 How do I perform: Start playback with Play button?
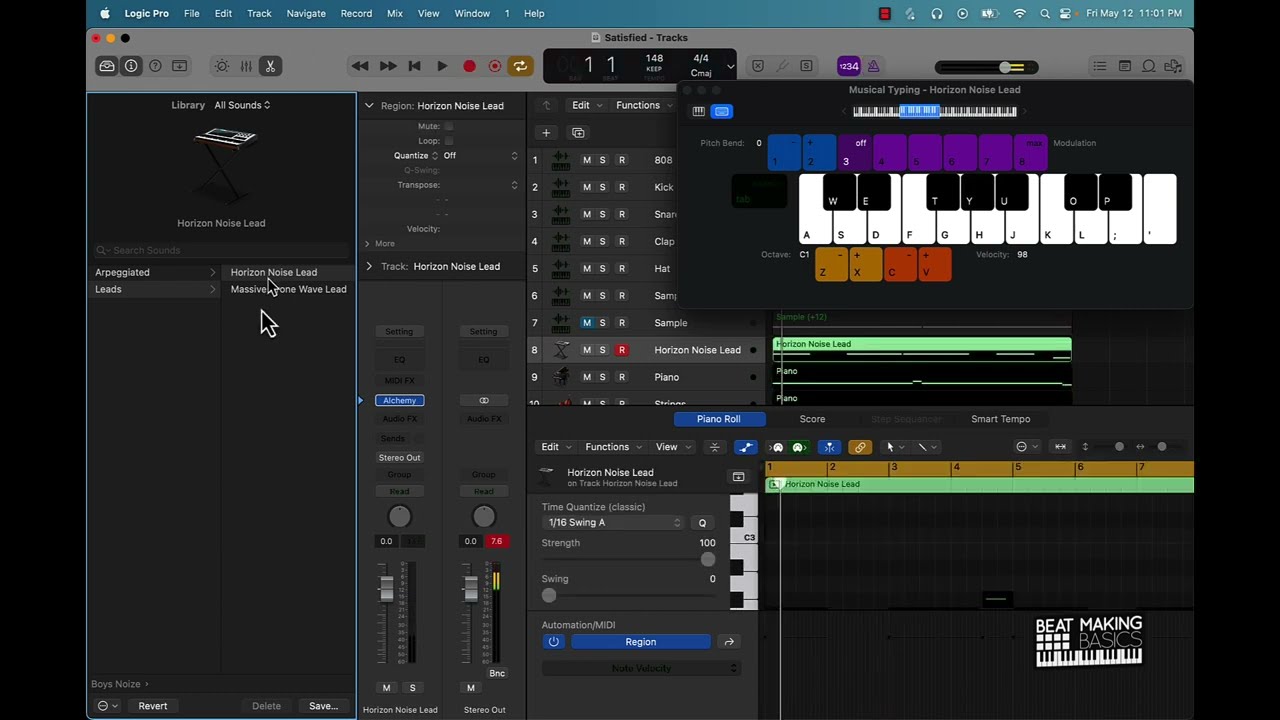click(442, 66)
